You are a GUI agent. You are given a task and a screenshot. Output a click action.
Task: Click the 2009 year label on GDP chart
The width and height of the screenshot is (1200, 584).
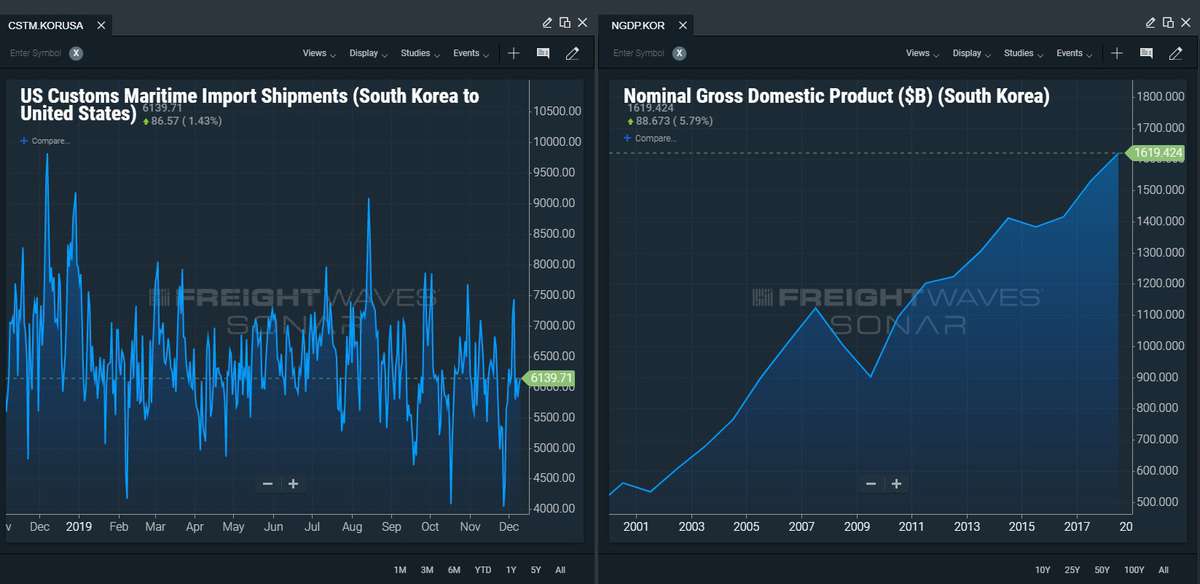858,526
